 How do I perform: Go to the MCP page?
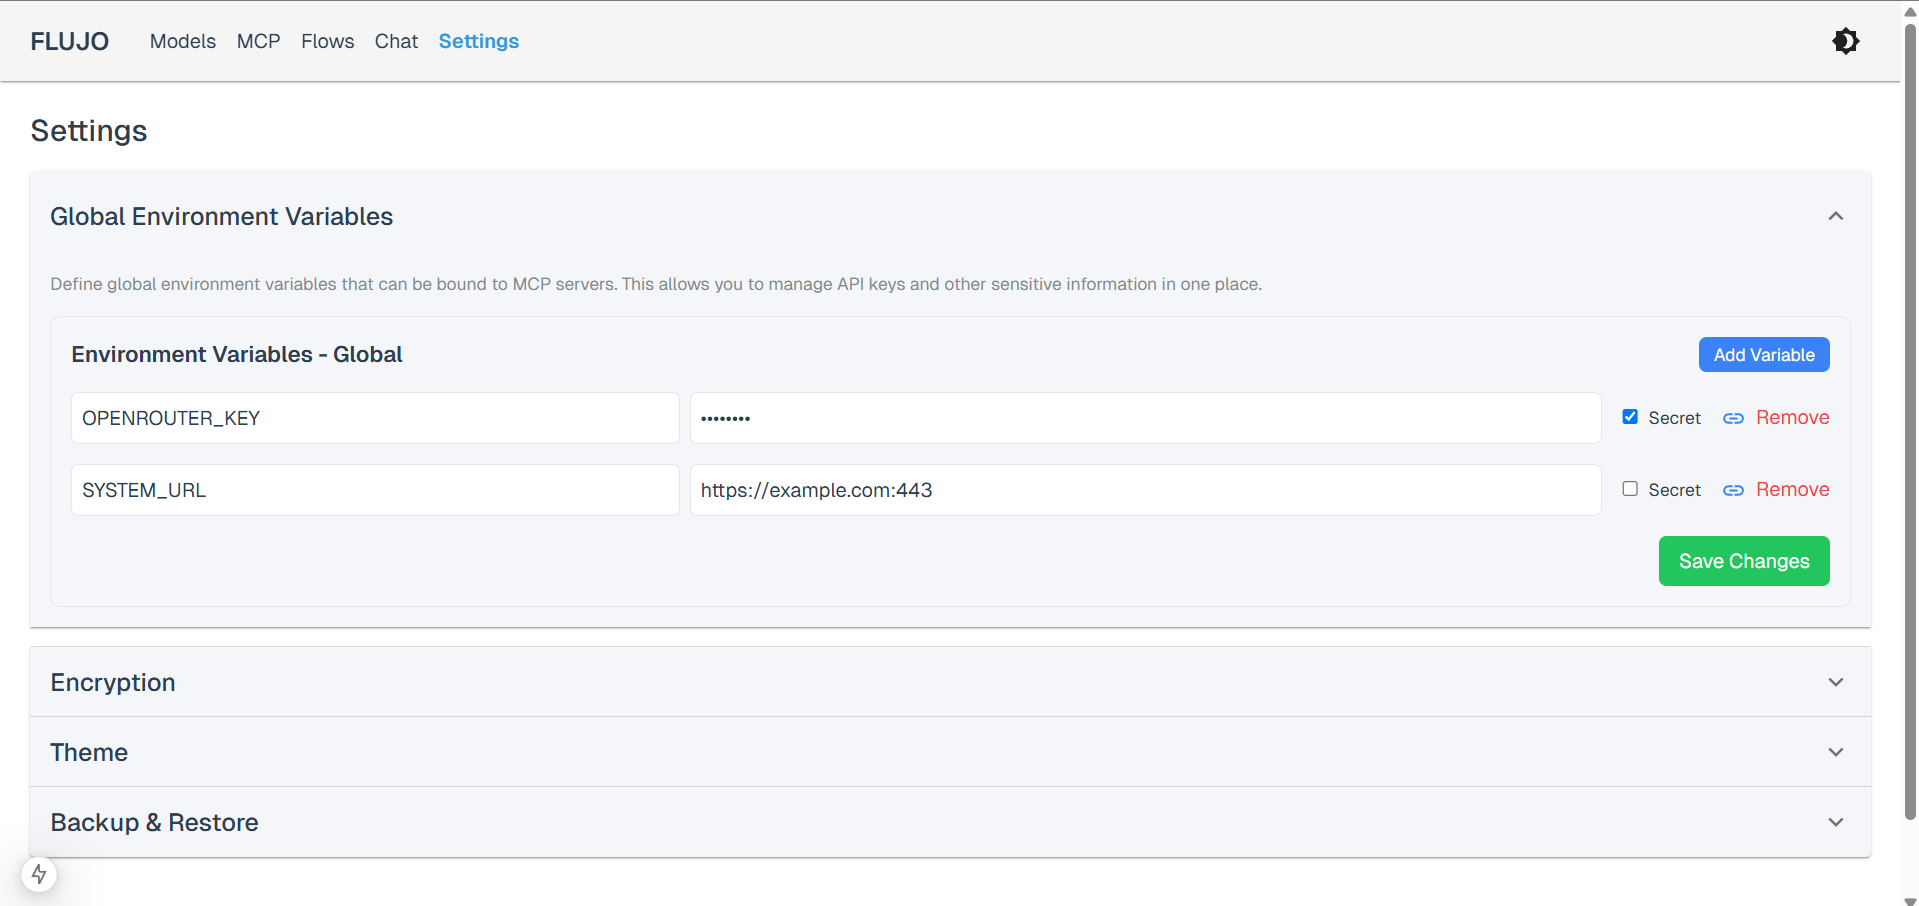pyautogui.click(x=258, y=41)
